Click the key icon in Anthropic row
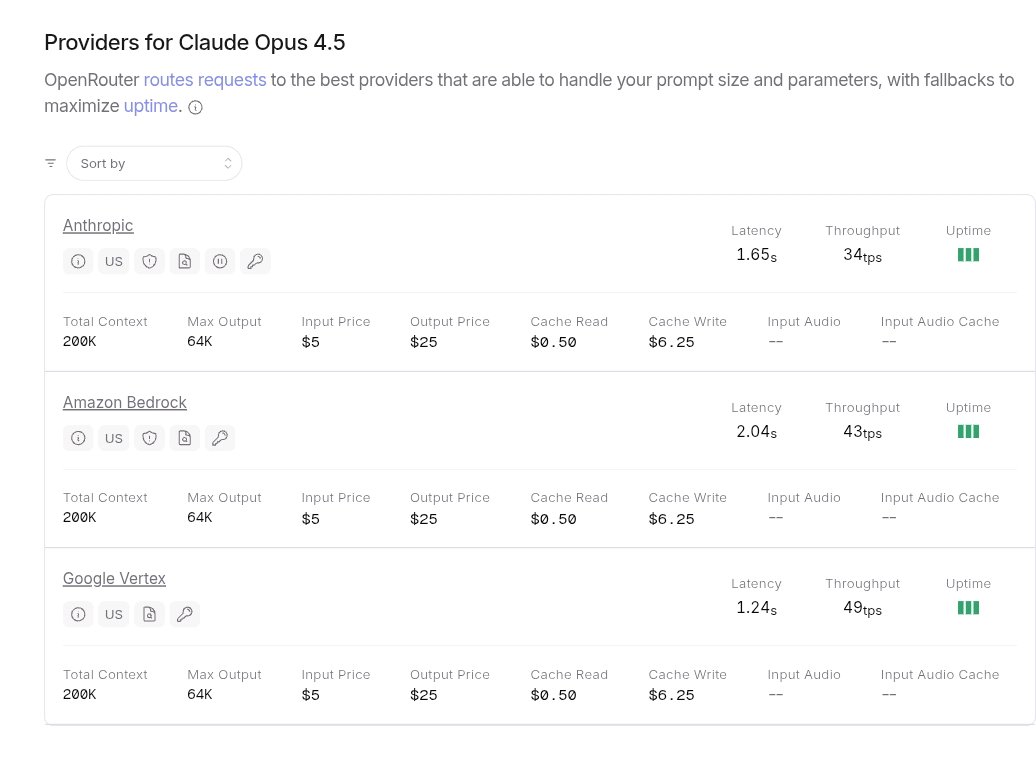The height and width of the screenshot is (760, 1036). pos(255,261)
